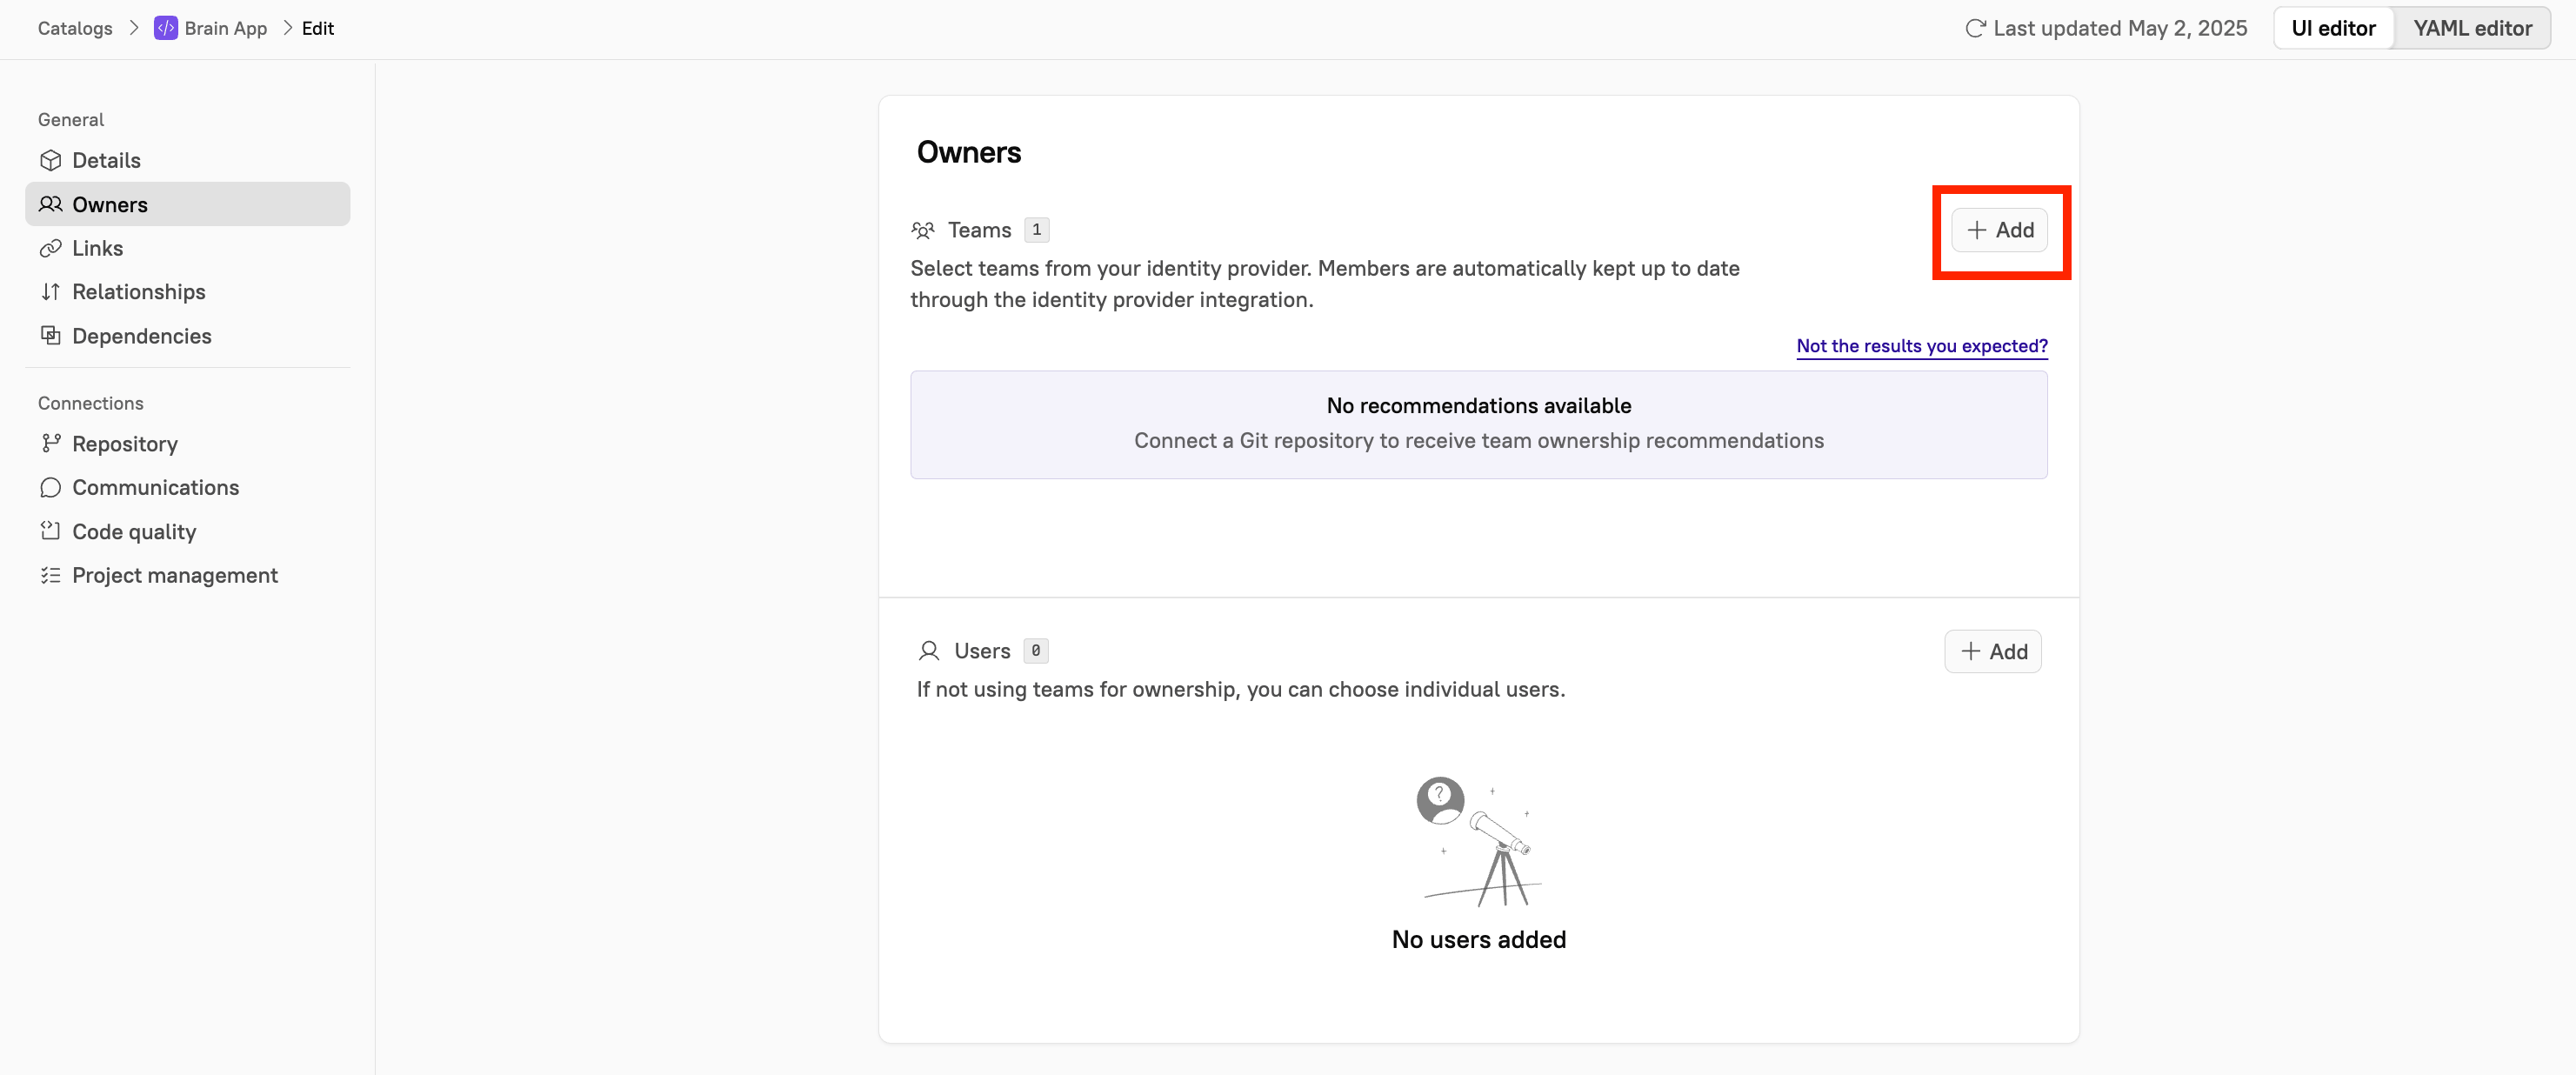
Task: Click the Project management checklist icon
Action: click(51, 575)
